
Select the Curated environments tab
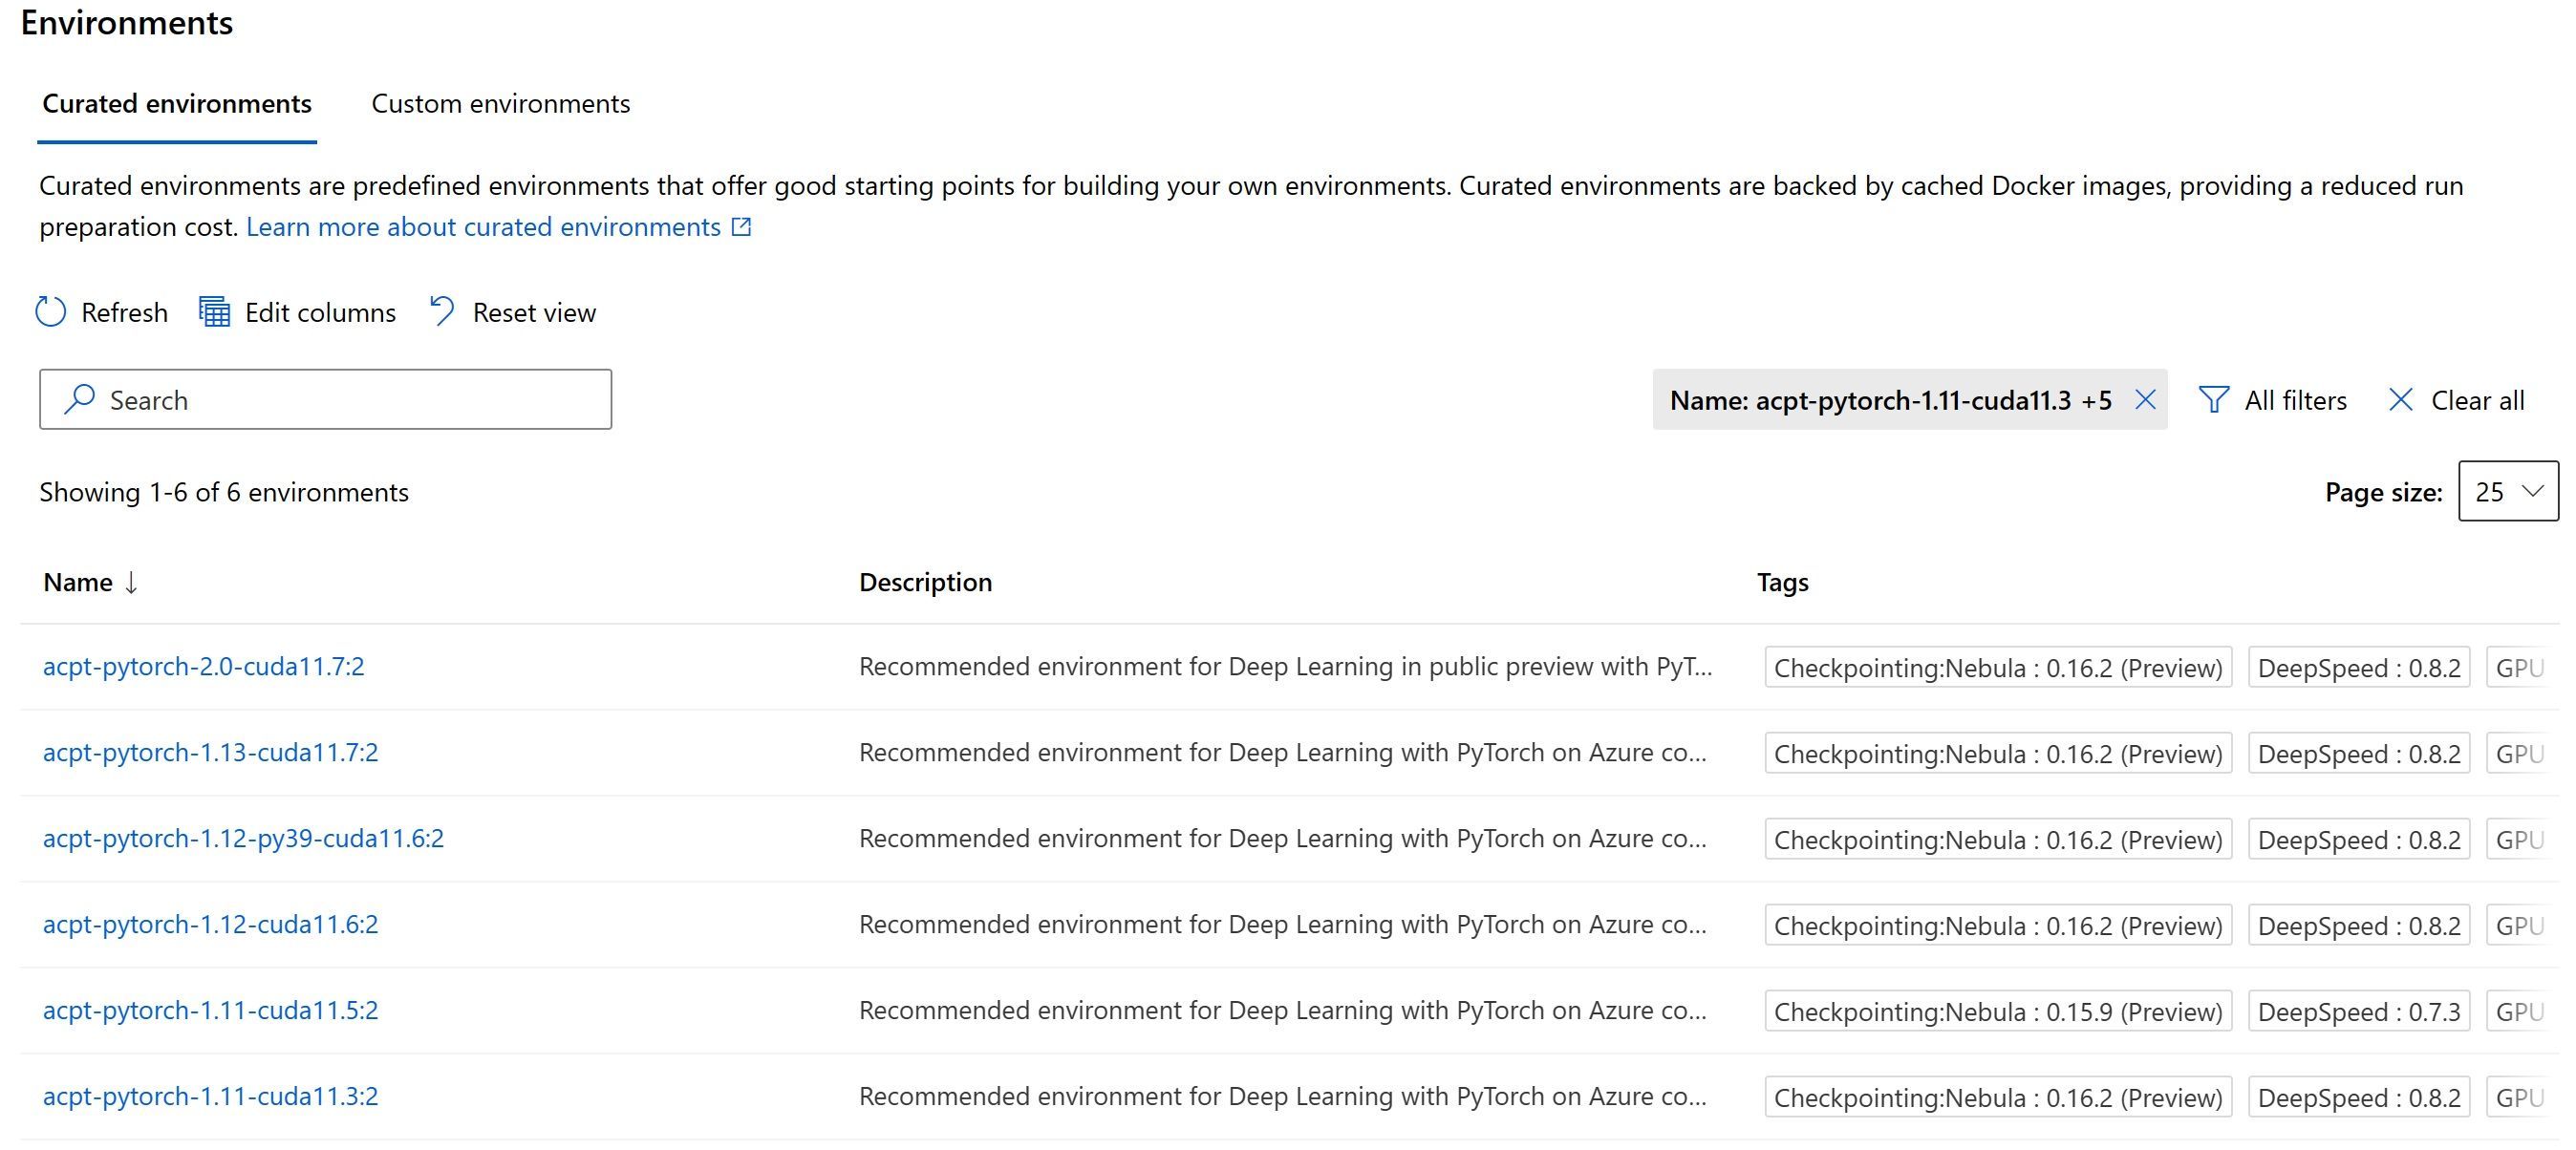pos(177,104)
